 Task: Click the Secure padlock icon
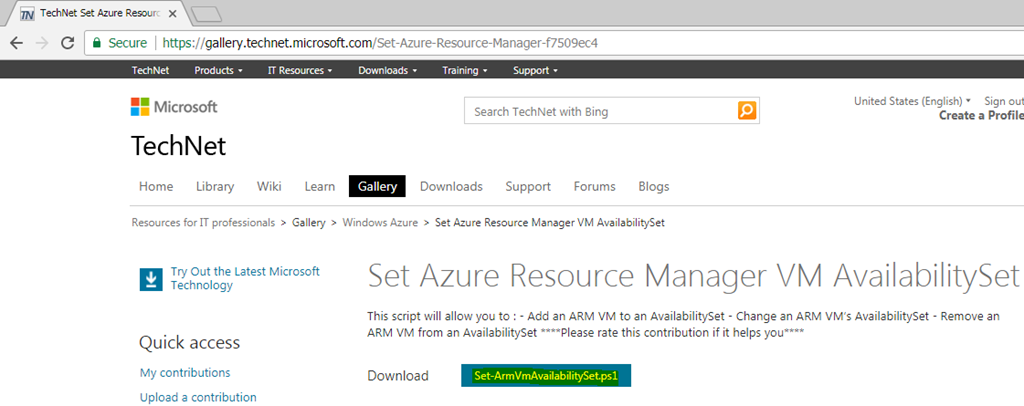[97, 43]
